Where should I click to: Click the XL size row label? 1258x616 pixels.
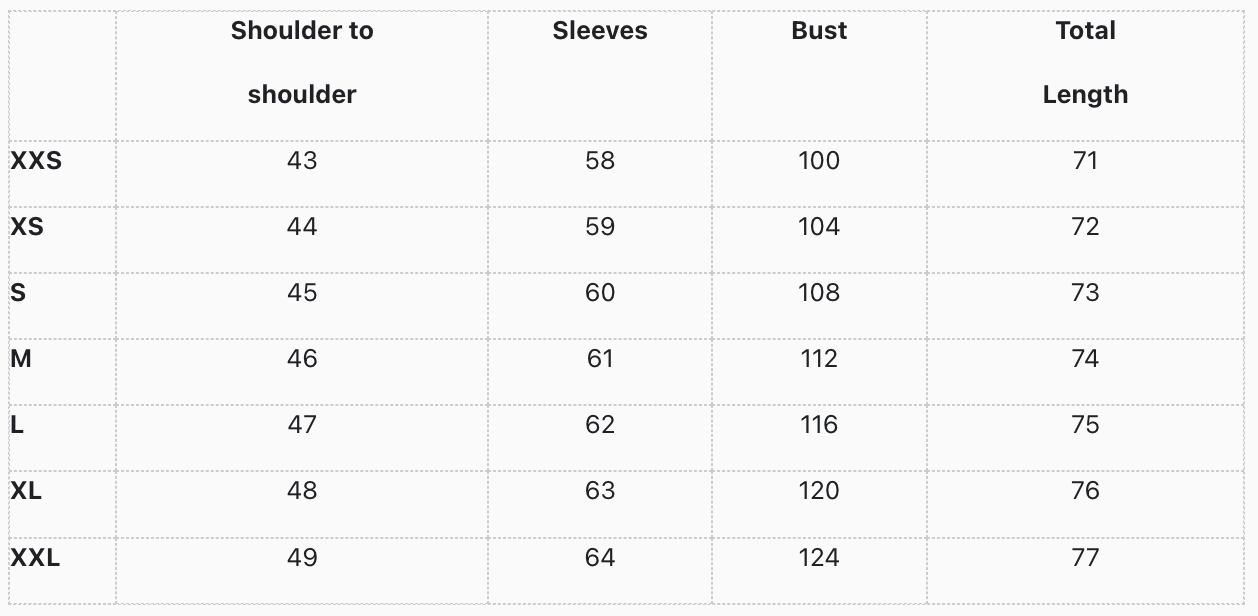[x=27, y=491]
